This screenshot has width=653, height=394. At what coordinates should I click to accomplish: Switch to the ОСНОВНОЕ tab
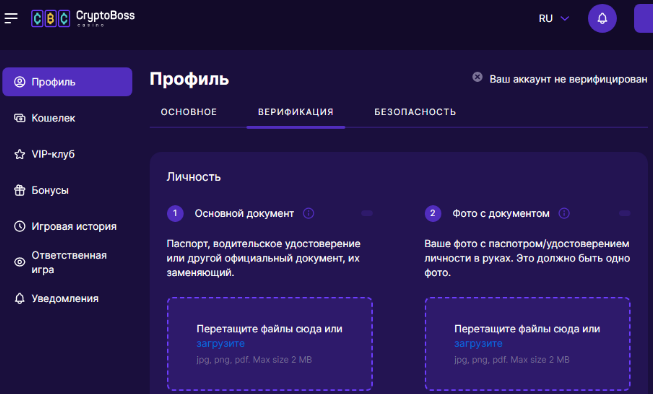[x=189, y=112]
